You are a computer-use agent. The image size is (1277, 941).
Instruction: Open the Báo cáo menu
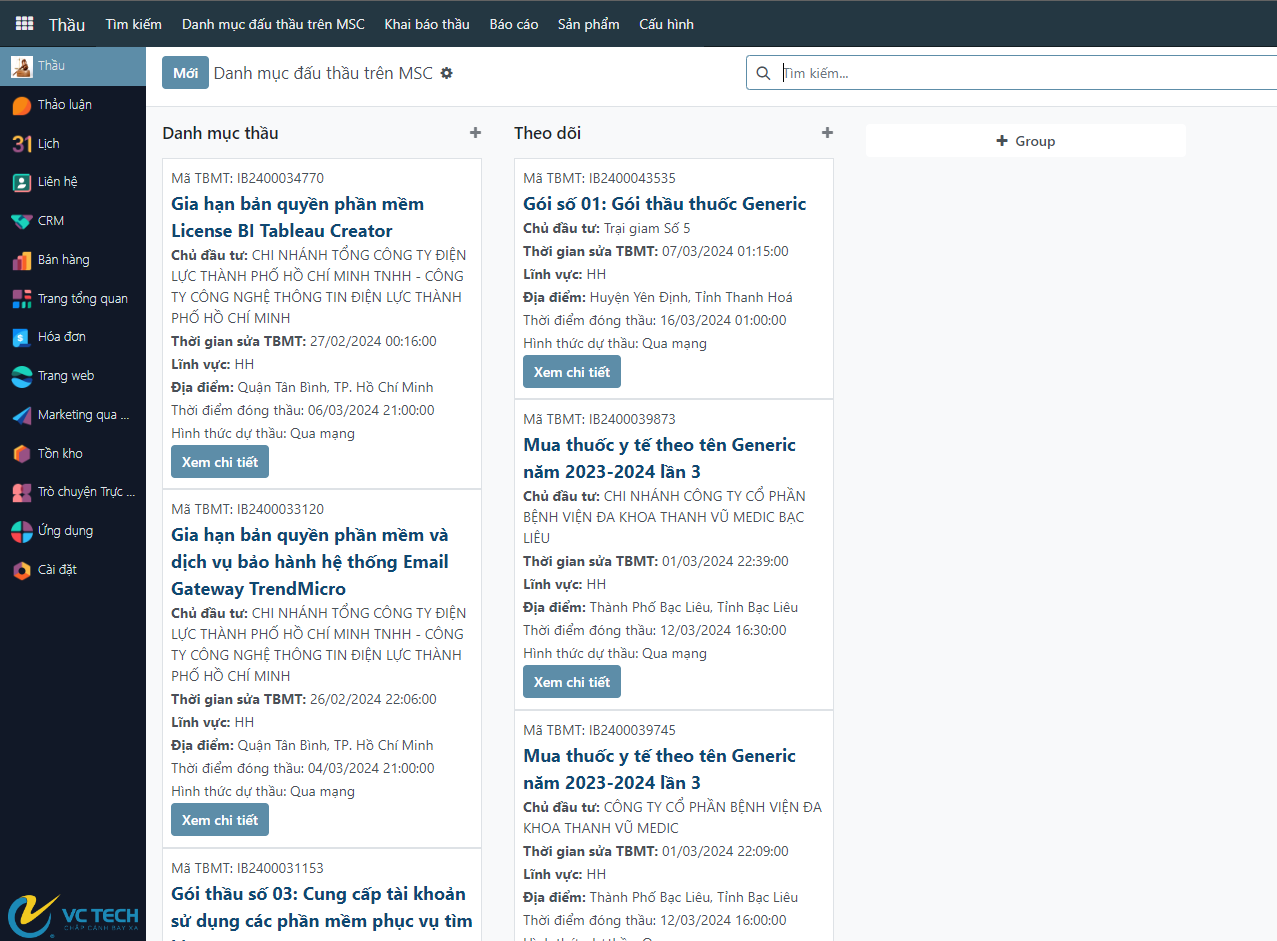pos(513,24)
